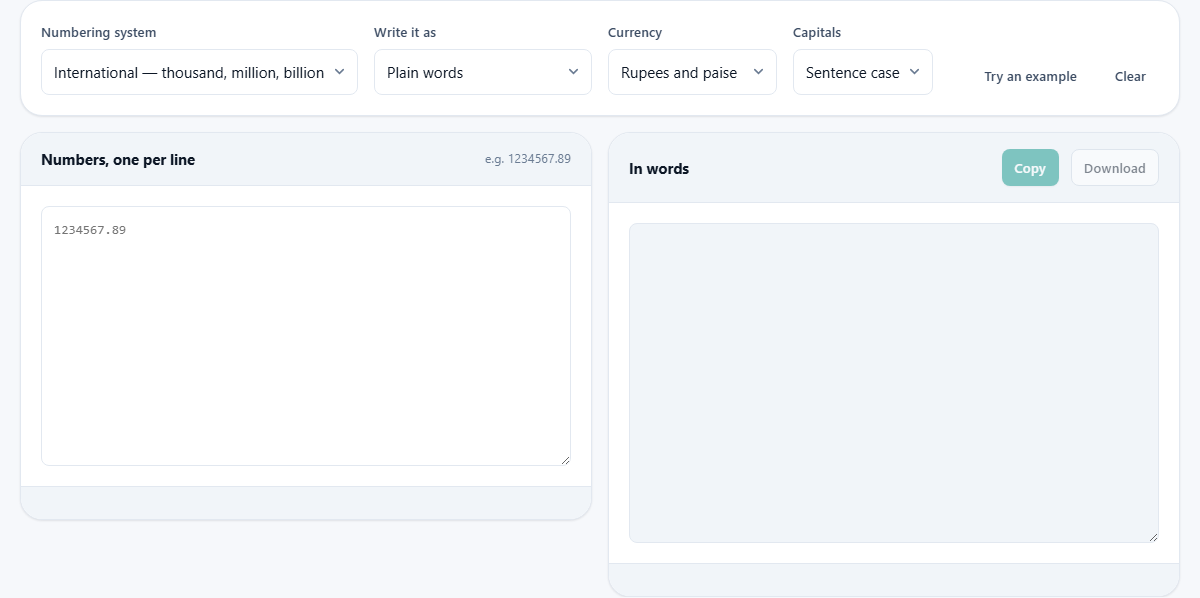Open the Write it as dropdown
Viewport: 1200px width, 598px height.
483,72
